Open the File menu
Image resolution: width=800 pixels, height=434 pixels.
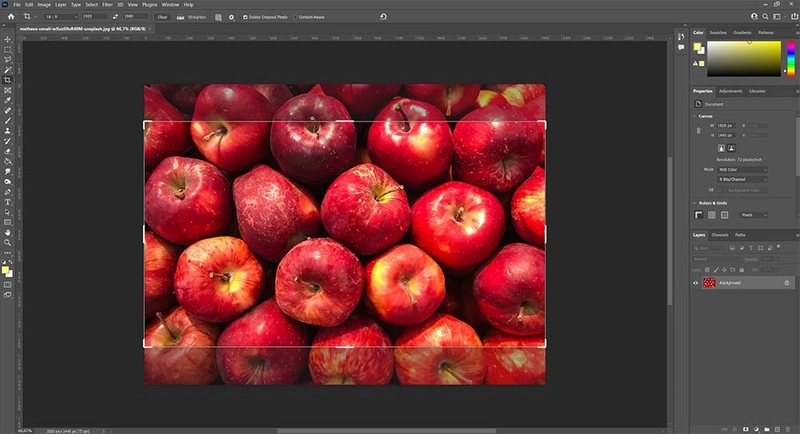coord(17,5)
